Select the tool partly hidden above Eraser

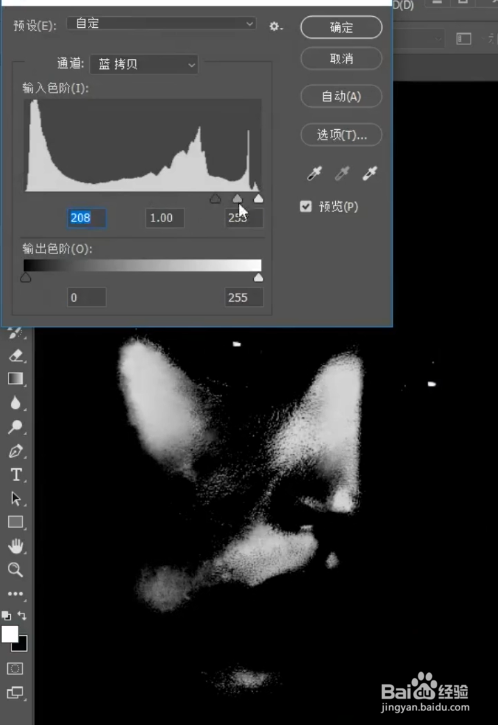pos(16,332)
